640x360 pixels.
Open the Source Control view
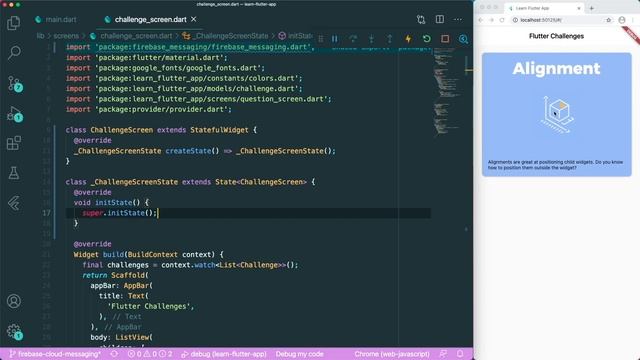click(x=14, y=83)
